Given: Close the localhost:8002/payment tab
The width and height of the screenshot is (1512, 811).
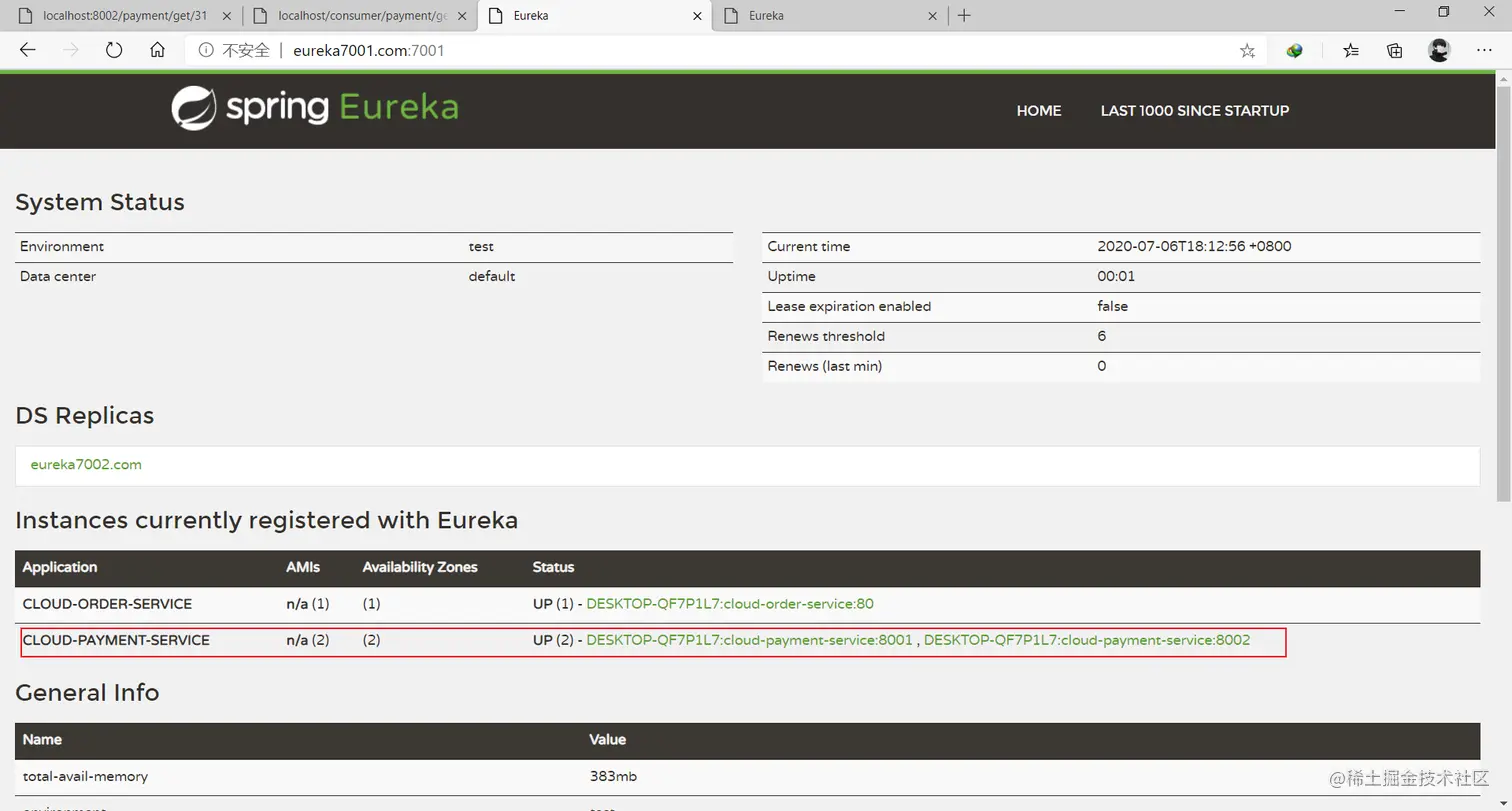Looking at the screenshot, I should [x=225, y=16].
